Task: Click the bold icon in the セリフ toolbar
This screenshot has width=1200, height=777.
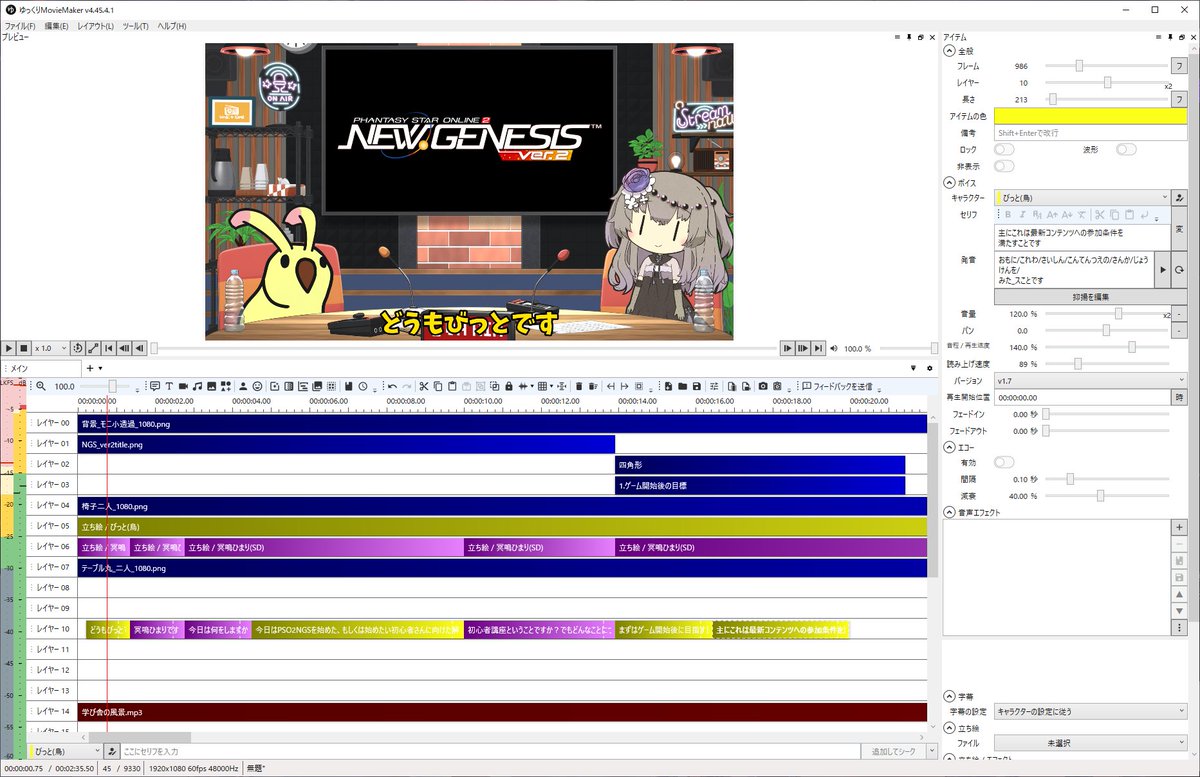Action: coord(1008,215)
